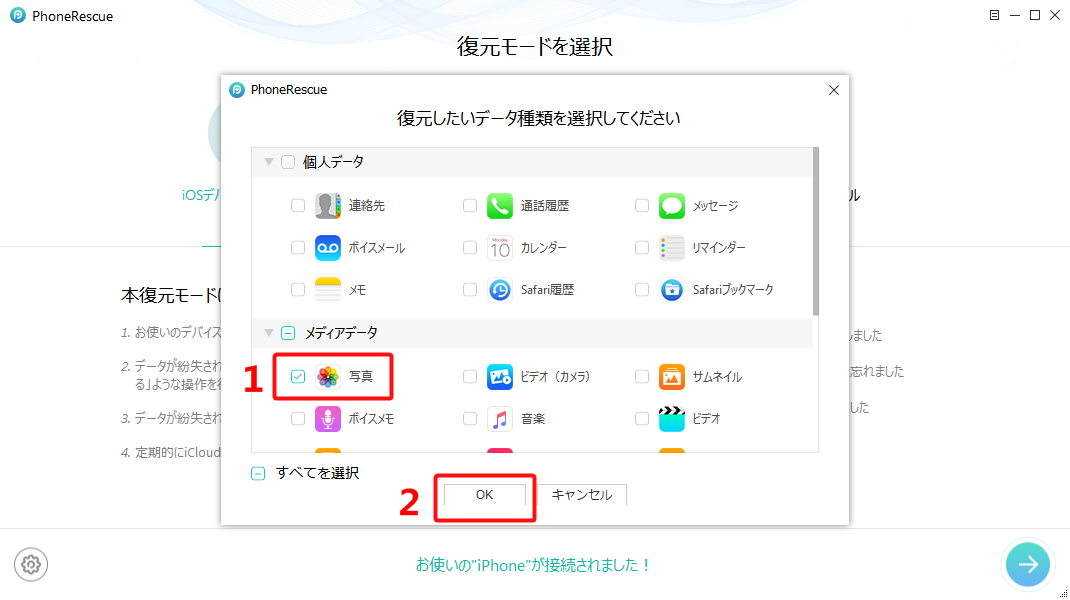This screenshot has width=1070, height=600.
Task: Click the PhoneRescue logo in the dialog title bar
Action: point(237,90)
